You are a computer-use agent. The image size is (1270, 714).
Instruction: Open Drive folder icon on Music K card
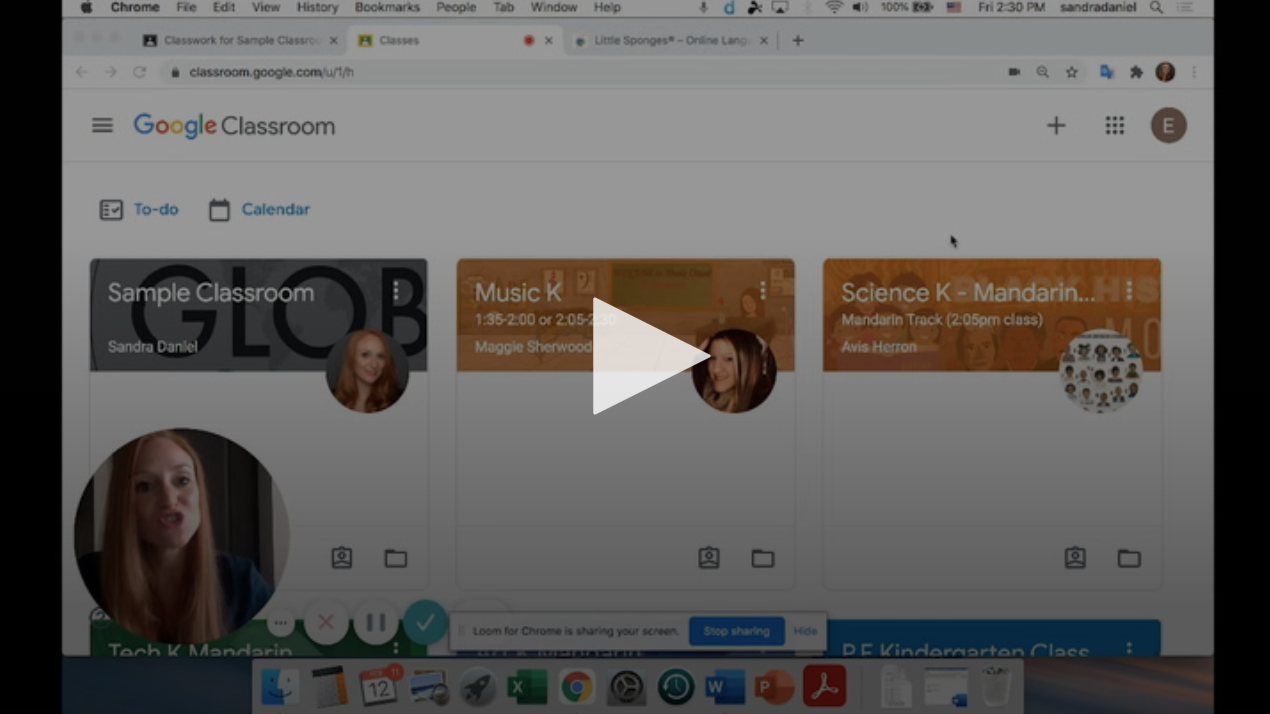click(763, 558)
